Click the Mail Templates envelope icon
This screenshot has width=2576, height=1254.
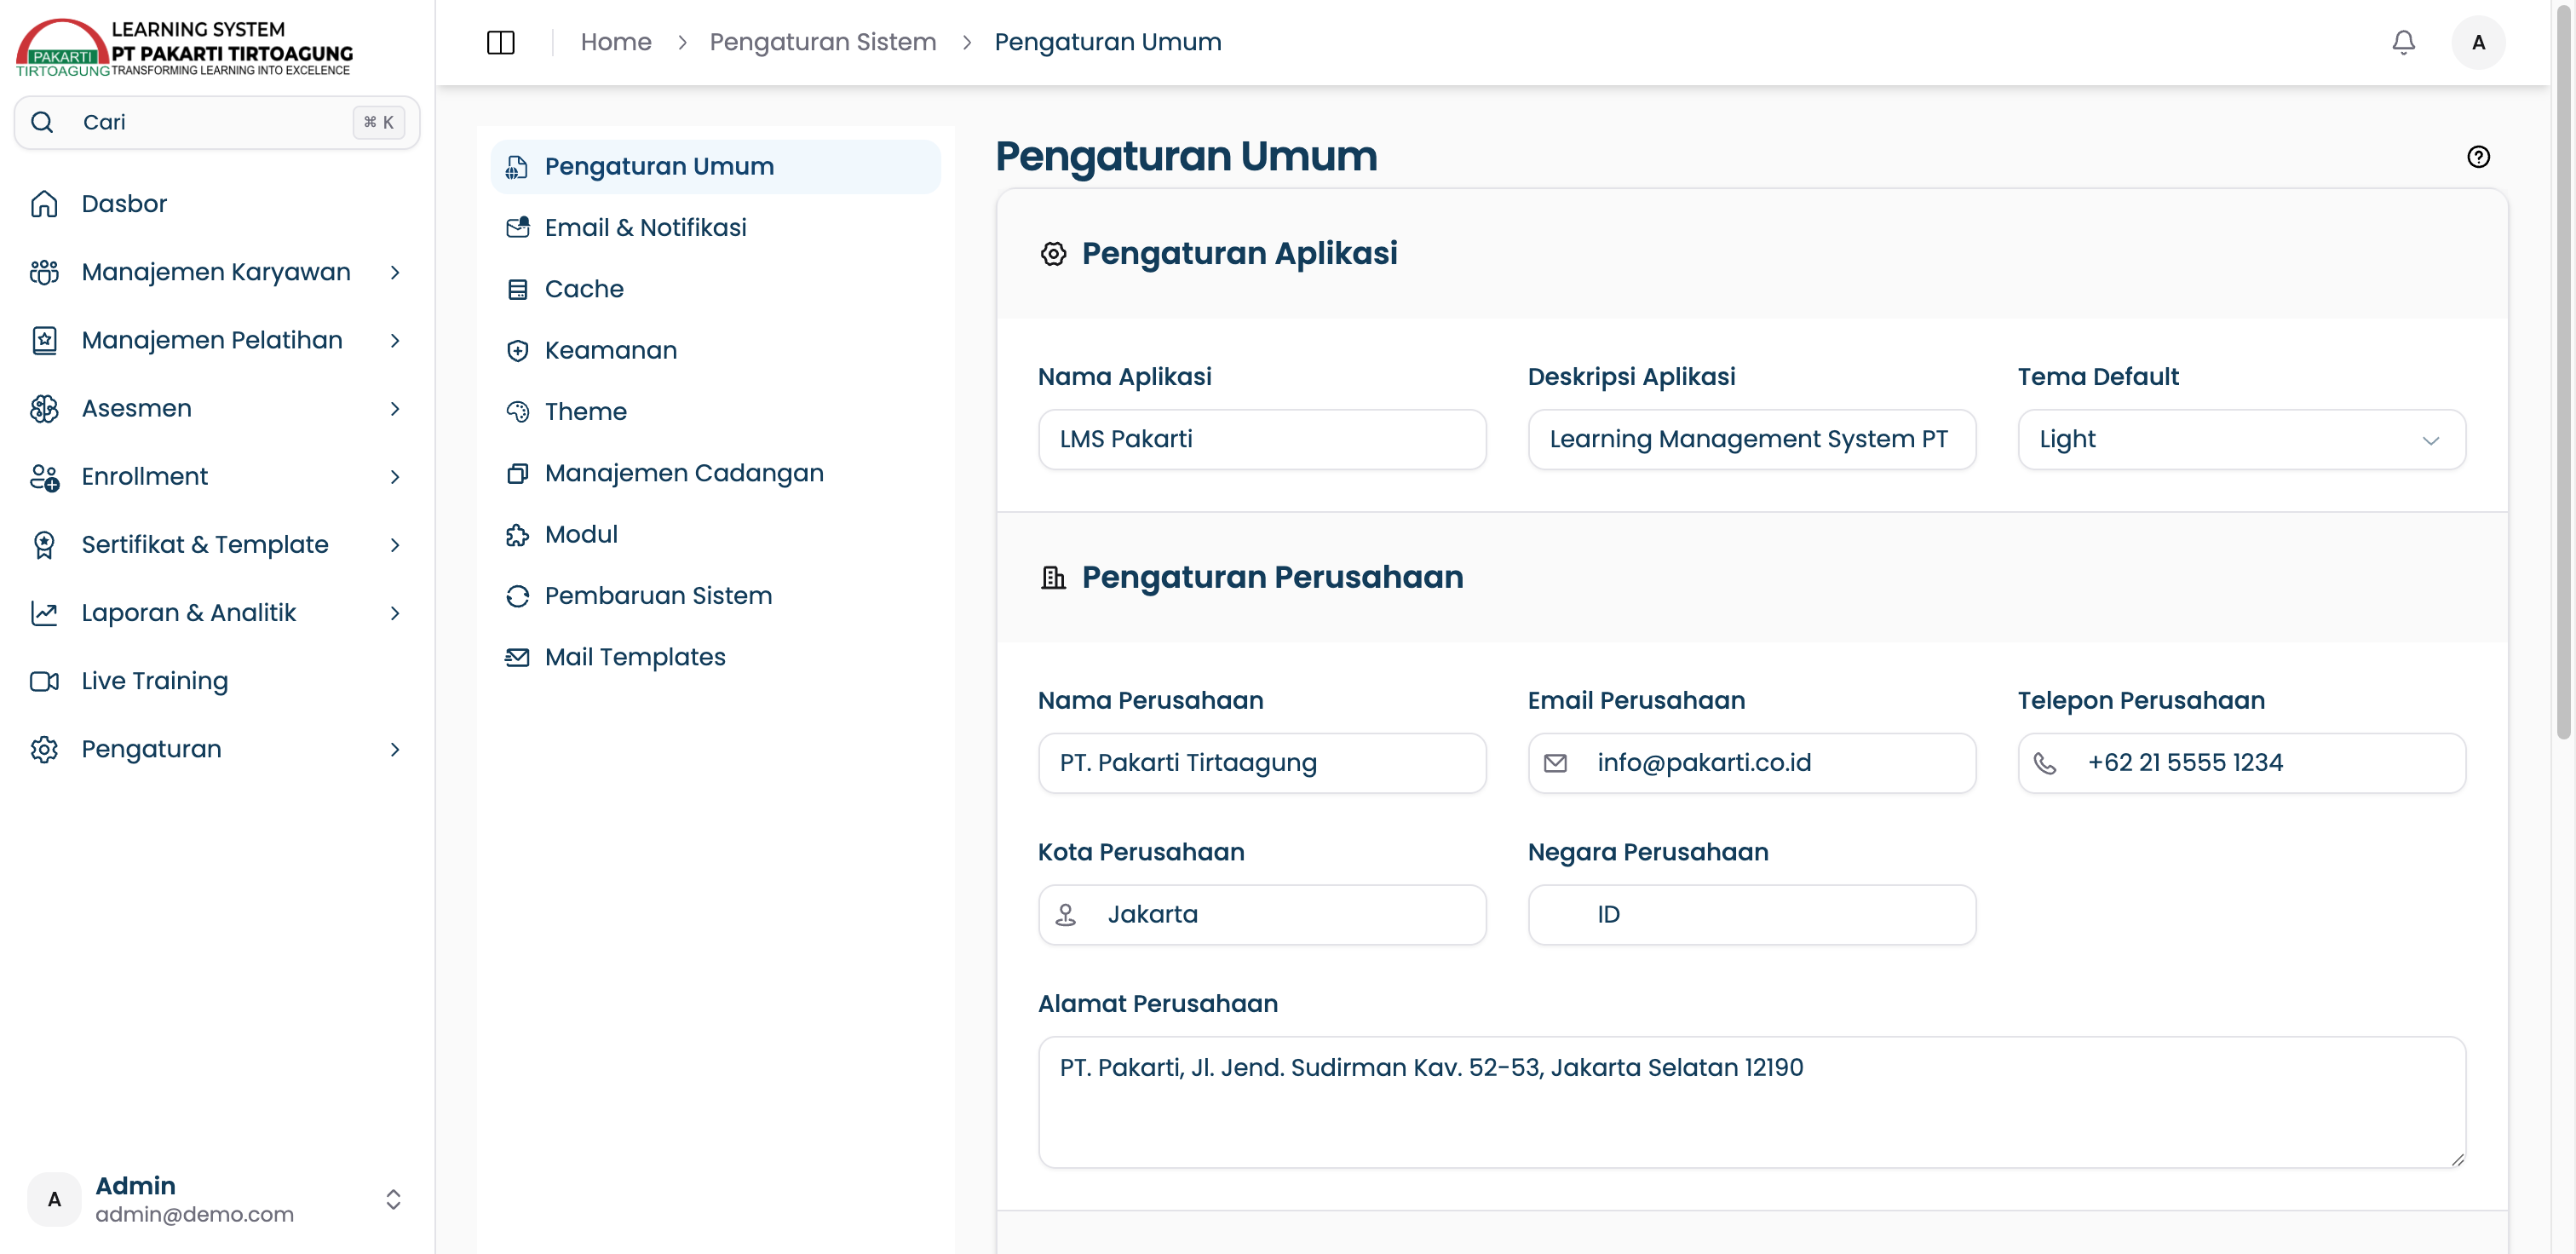click(517, 657)
